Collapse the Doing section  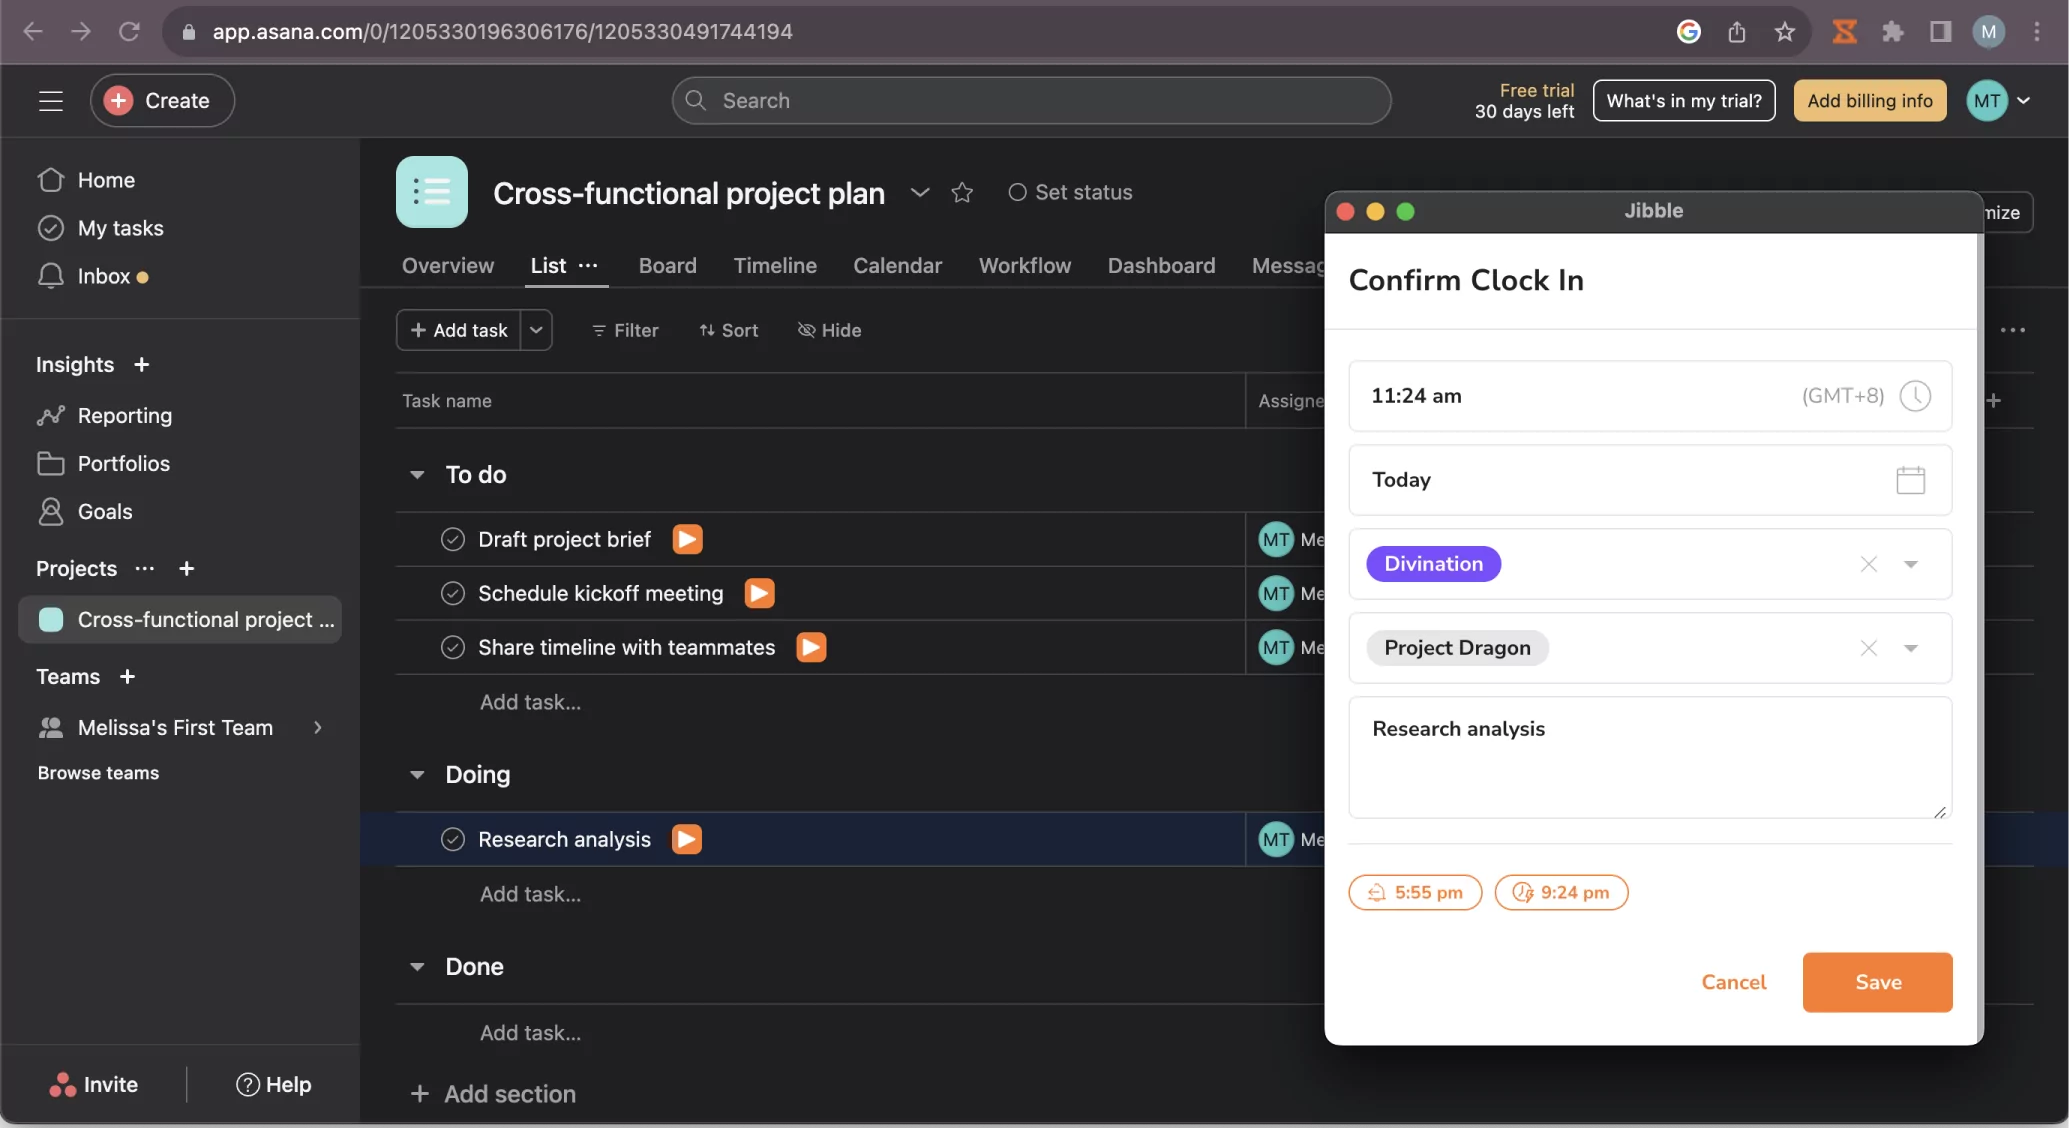pos(417,774)
